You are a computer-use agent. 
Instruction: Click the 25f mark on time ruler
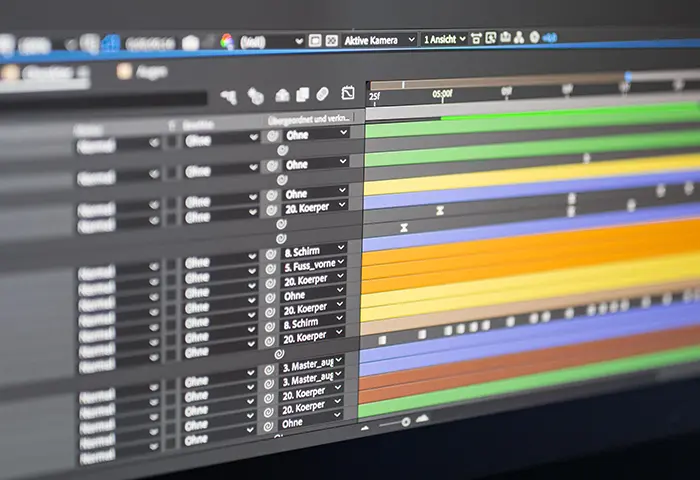[374, 96]
